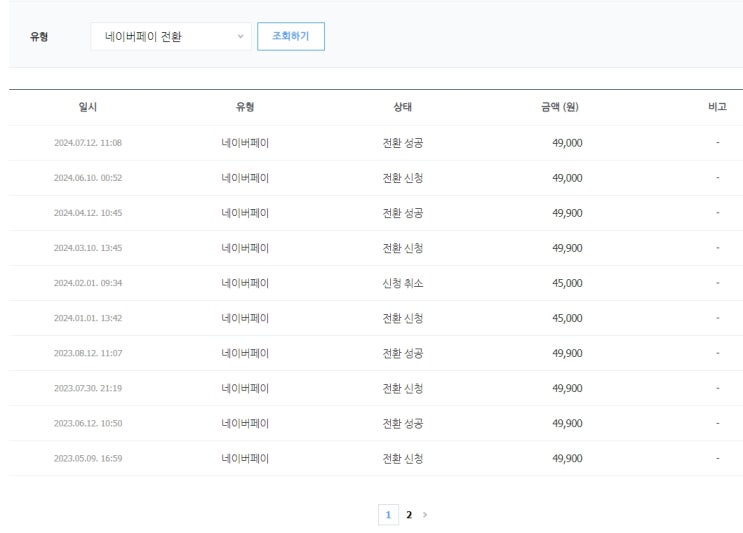743x533 pixels.
Task: Go to page 2 of results
Action: point(408,514)
